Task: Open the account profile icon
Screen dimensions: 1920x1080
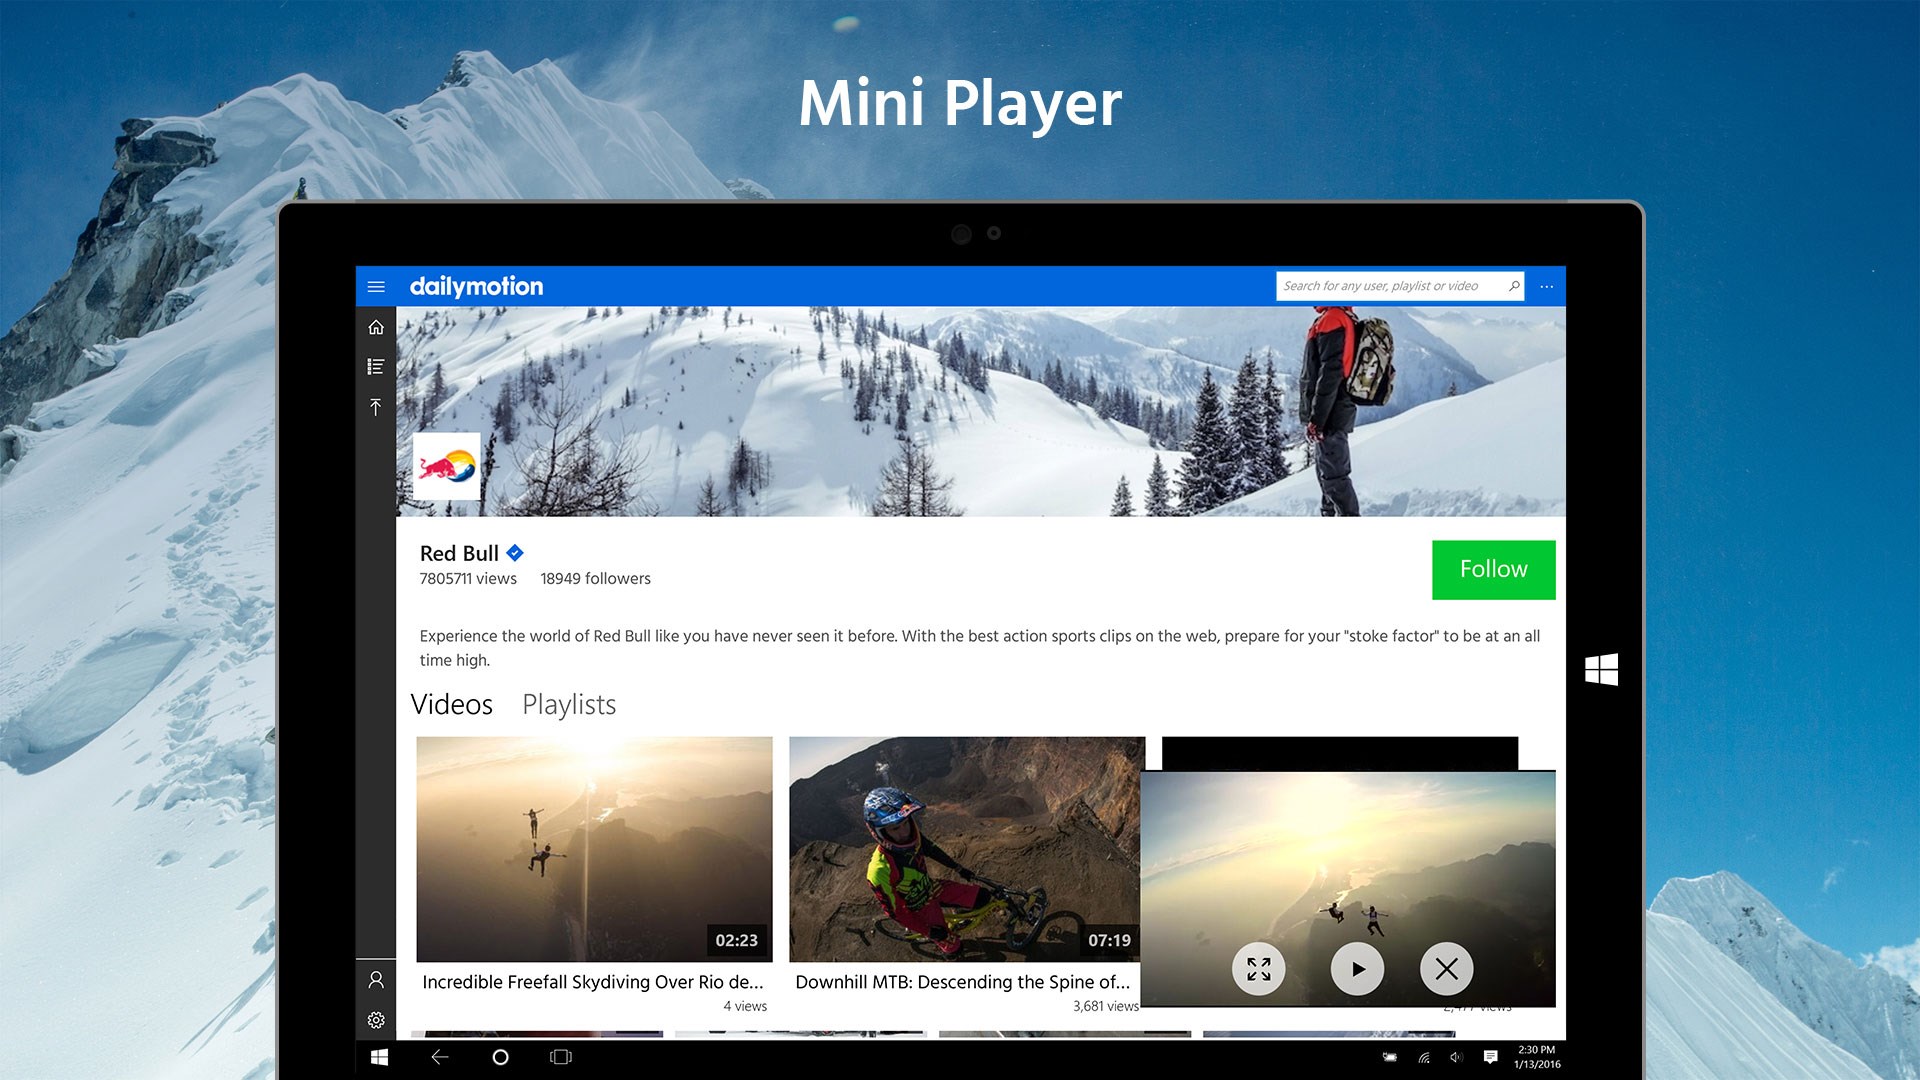Action: click(376, 977)
